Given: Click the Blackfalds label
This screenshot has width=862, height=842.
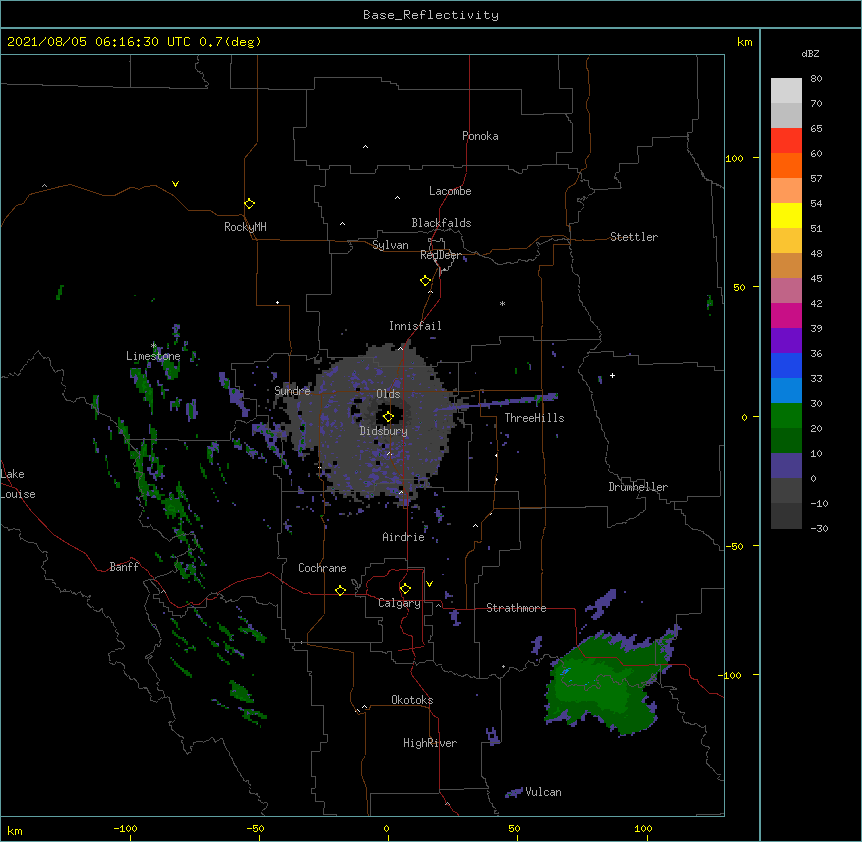Looking at the screenshot, I should coord(441,223).
